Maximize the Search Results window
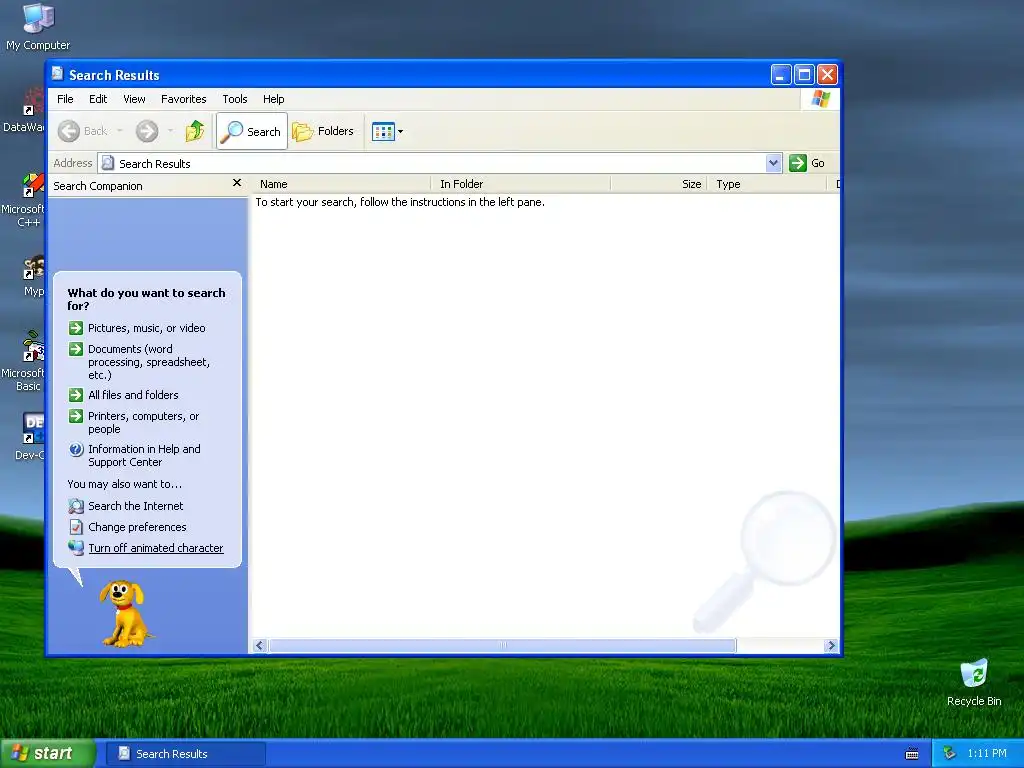This screenshot has height=768, width=1024. pos(804,74)
